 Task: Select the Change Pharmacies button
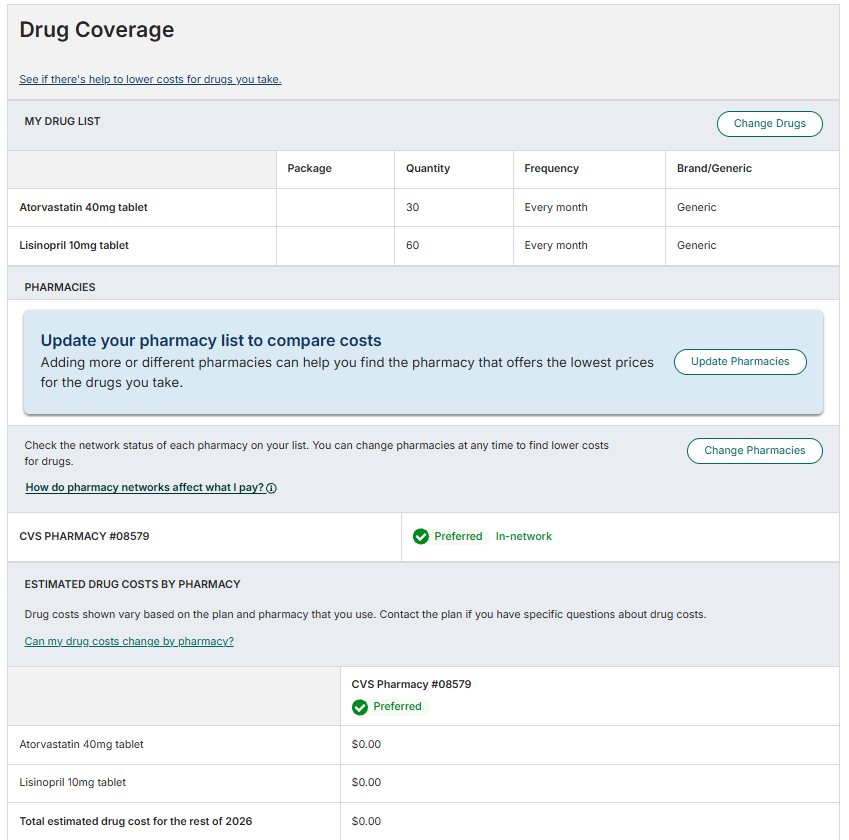754,451
